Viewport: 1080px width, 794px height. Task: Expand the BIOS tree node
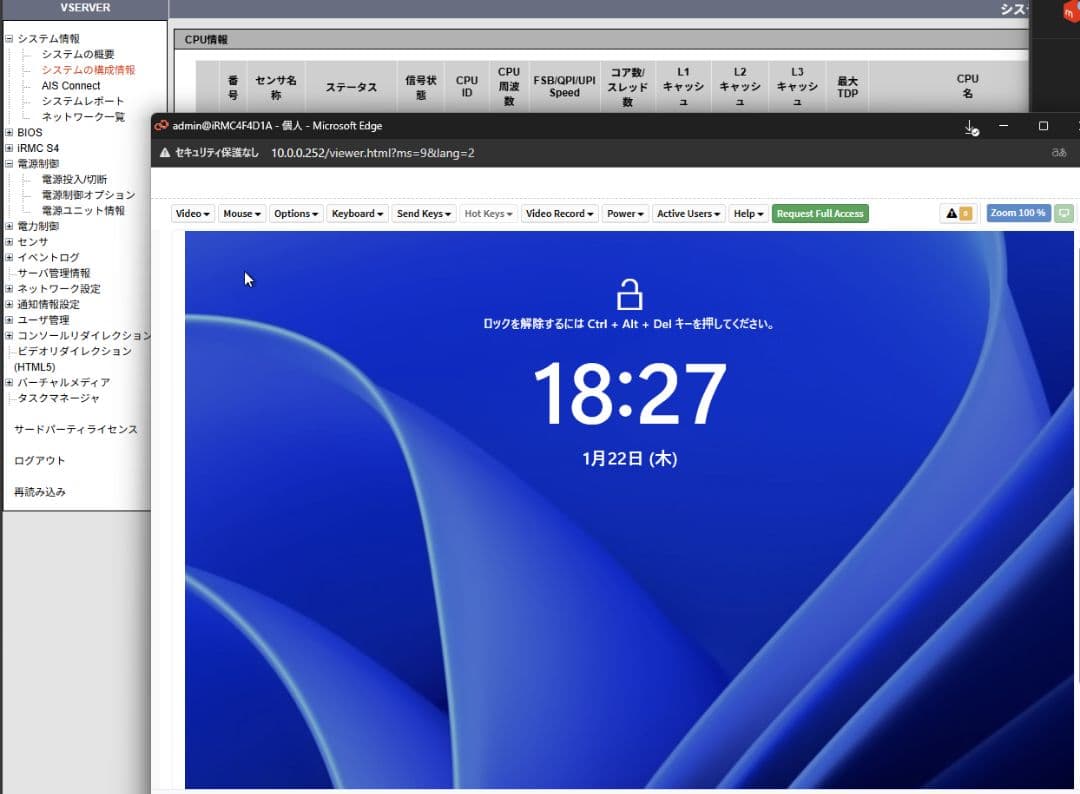[x=8, y=132]
